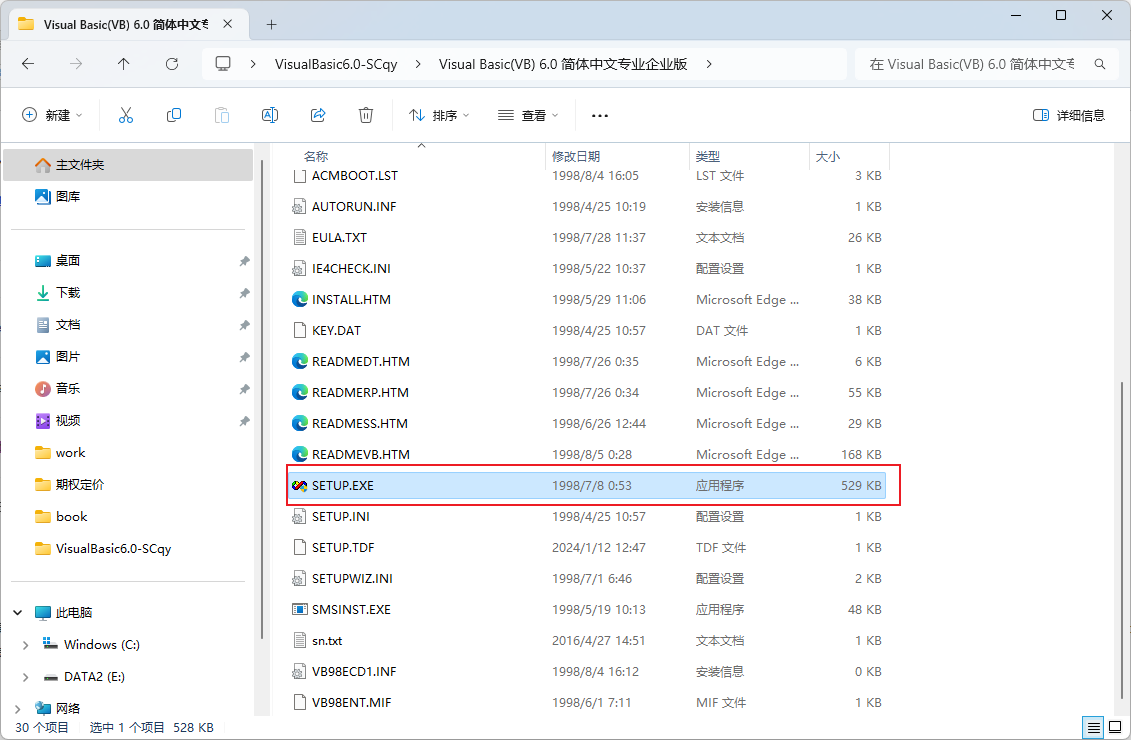Image resolution: width=1131 pixels, height=740 pixels.
Task: Click chevron after VisualBasic6.0-SCqy breadcrumb
Action: [x=418, y=64]
